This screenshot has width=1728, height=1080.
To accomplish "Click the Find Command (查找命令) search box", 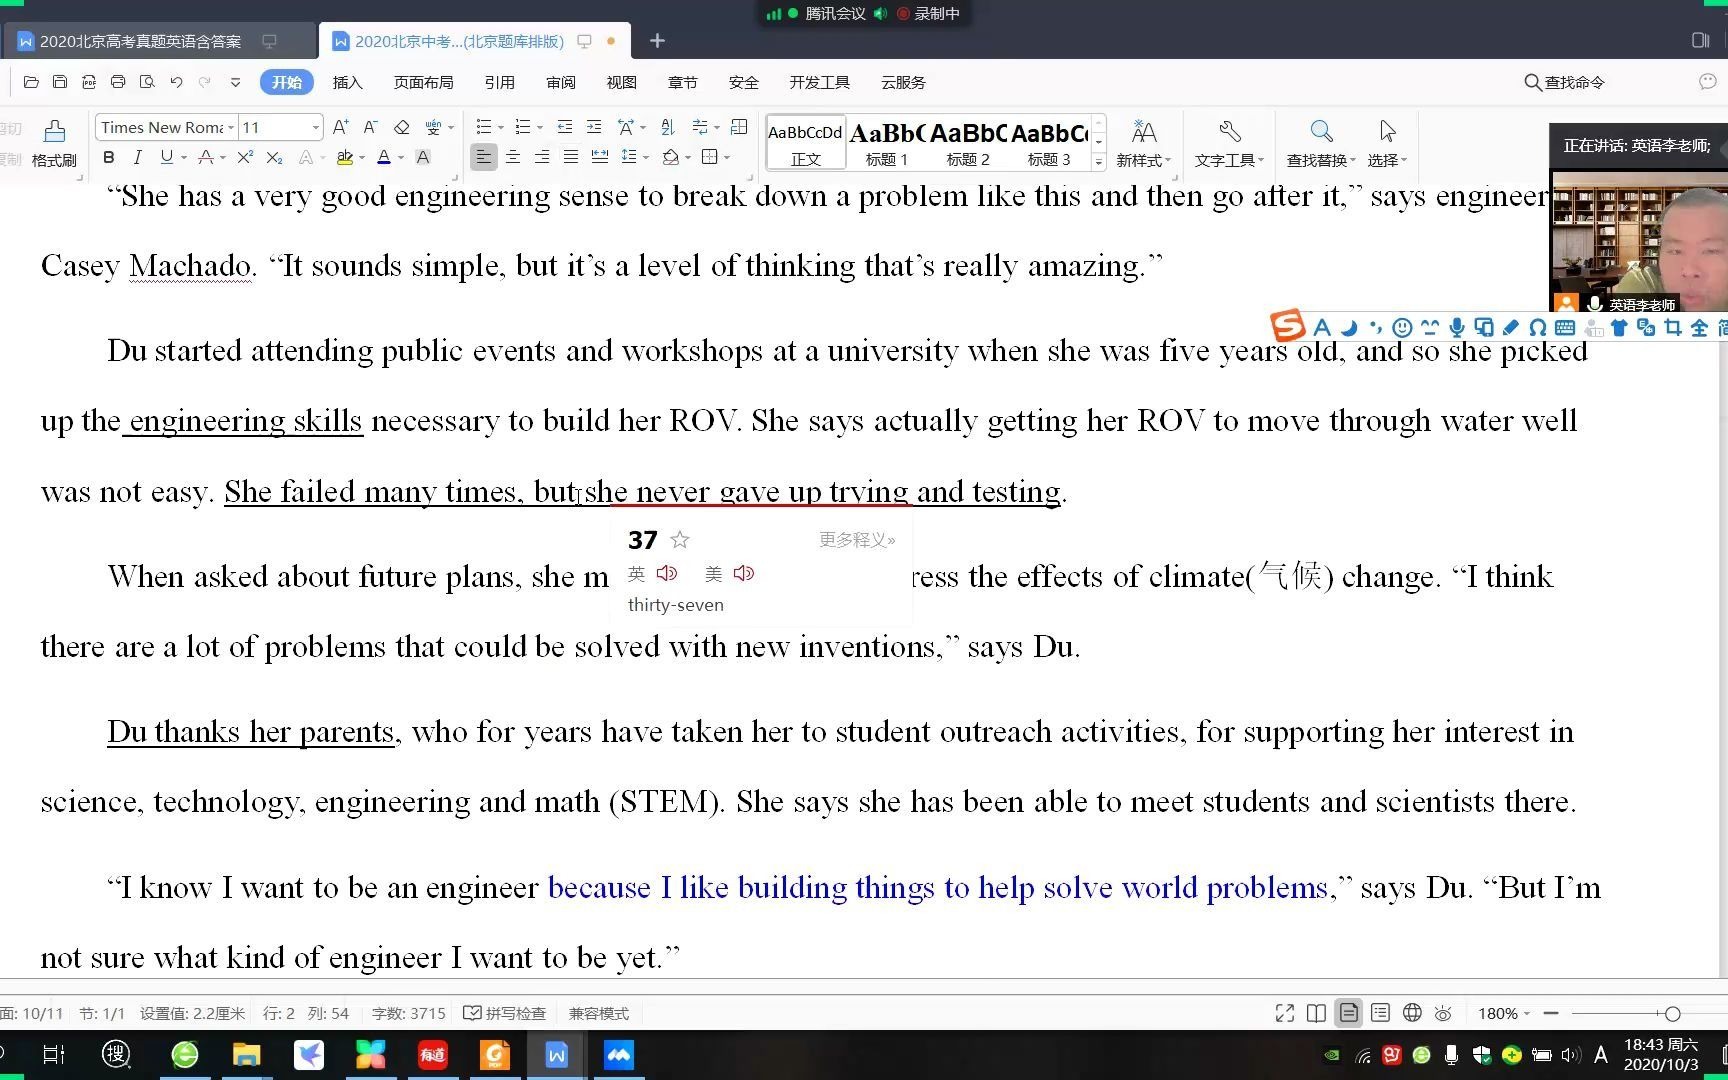I will 1564,82.
